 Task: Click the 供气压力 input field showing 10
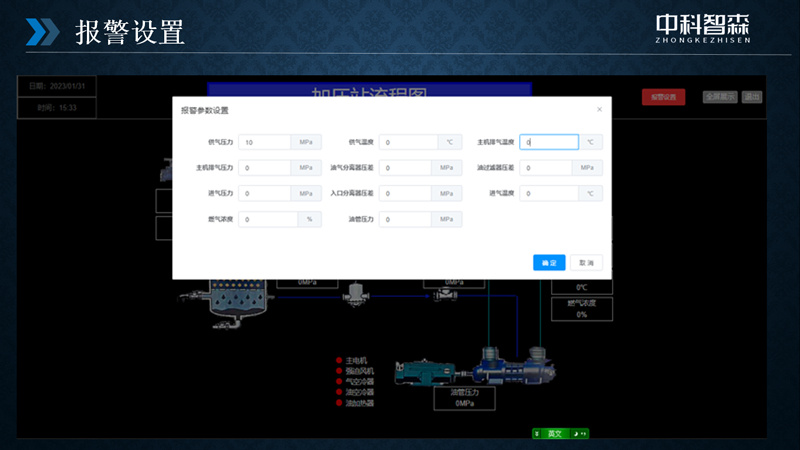coord(264,142)
